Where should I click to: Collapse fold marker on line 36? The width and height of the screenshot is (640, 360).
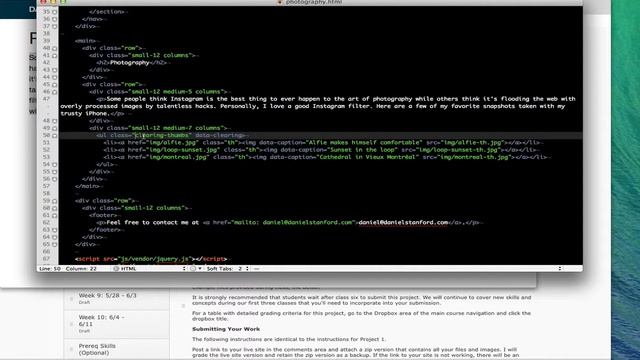click(x=54, y=19)
